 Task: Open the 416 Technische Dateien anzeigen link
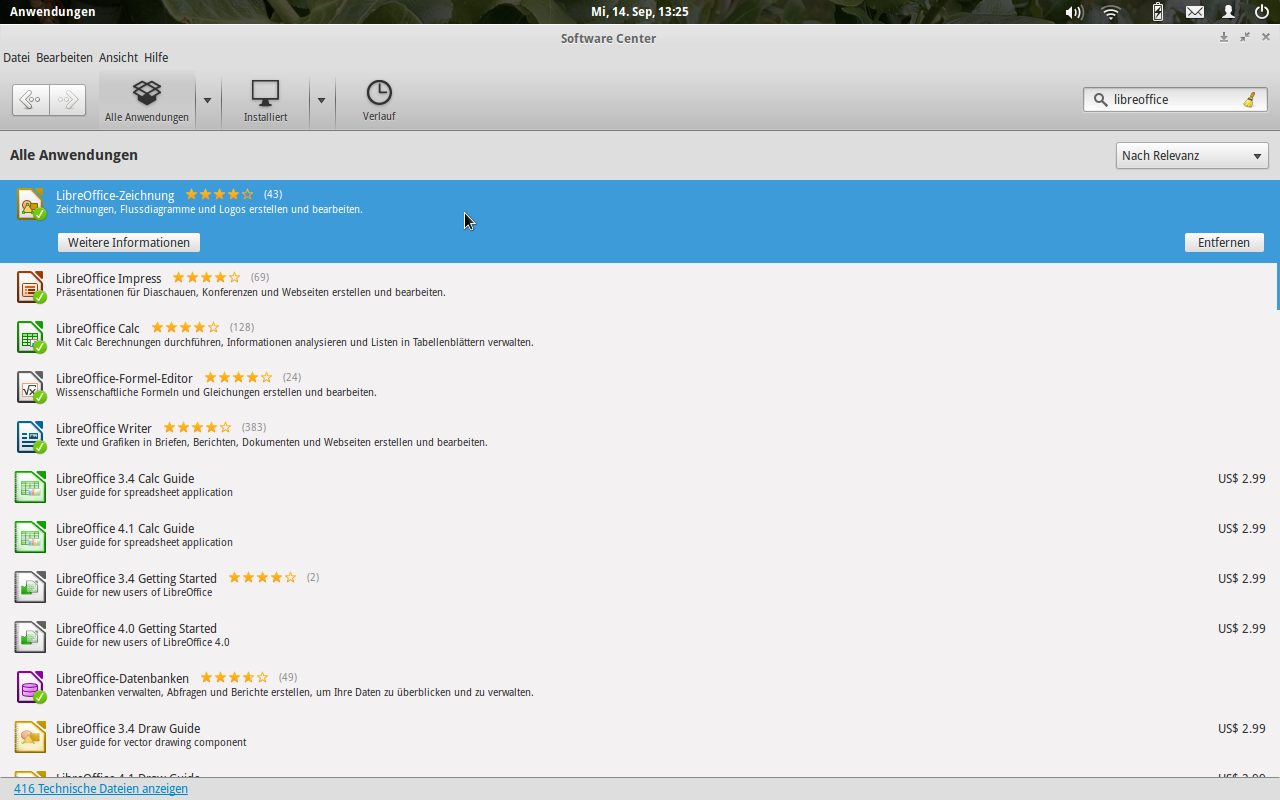pyautogui.click(x=101, y=789)
